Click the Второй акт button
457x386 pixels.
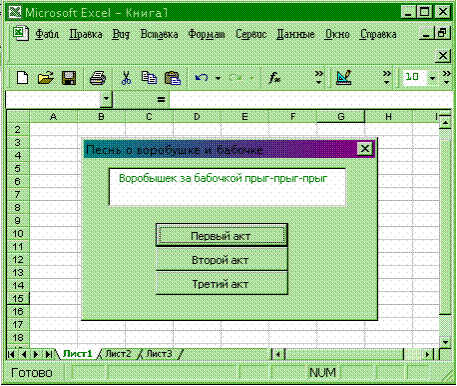[221, 259]
